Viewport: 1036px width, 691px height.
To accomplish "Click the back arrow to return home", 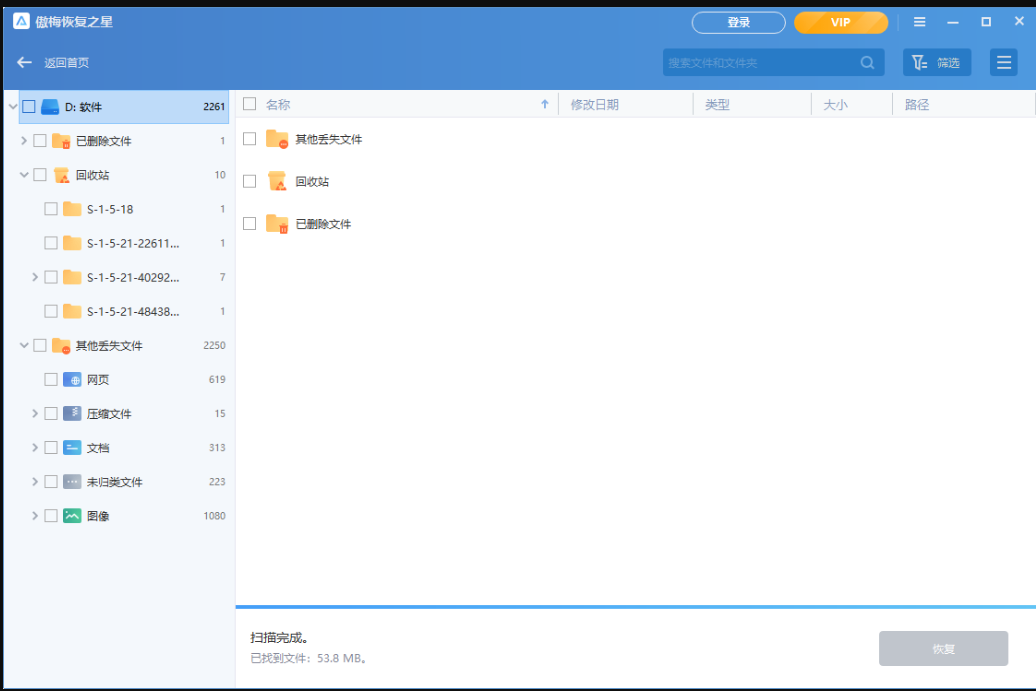I will pyautogui.click(x=25, y=63).
